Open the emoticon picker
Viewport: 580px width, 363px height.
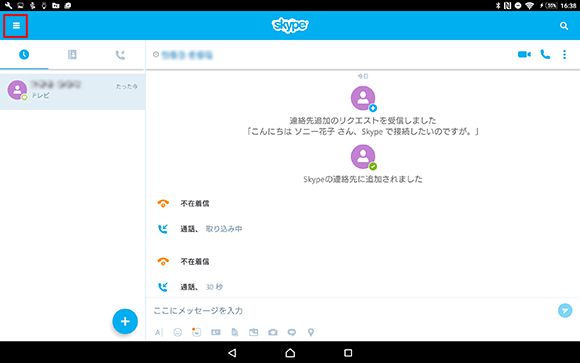178,332
